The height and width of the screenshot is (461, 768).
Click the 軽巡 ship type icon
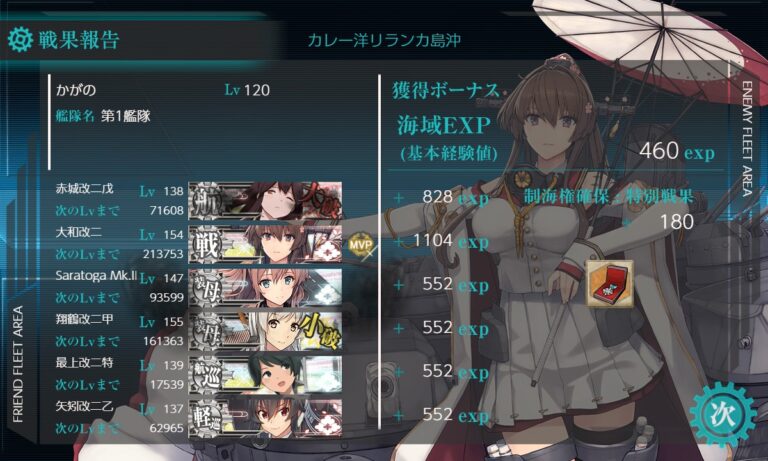click(207, 419)
